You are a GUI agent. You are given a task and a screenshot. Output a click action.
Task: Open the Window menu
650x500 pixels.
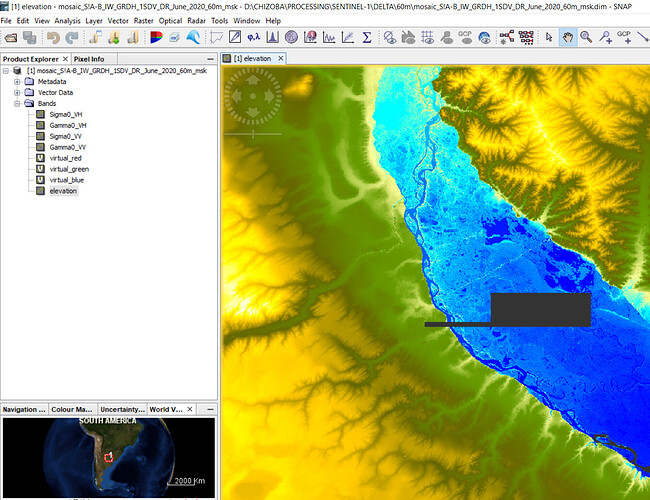247,21
